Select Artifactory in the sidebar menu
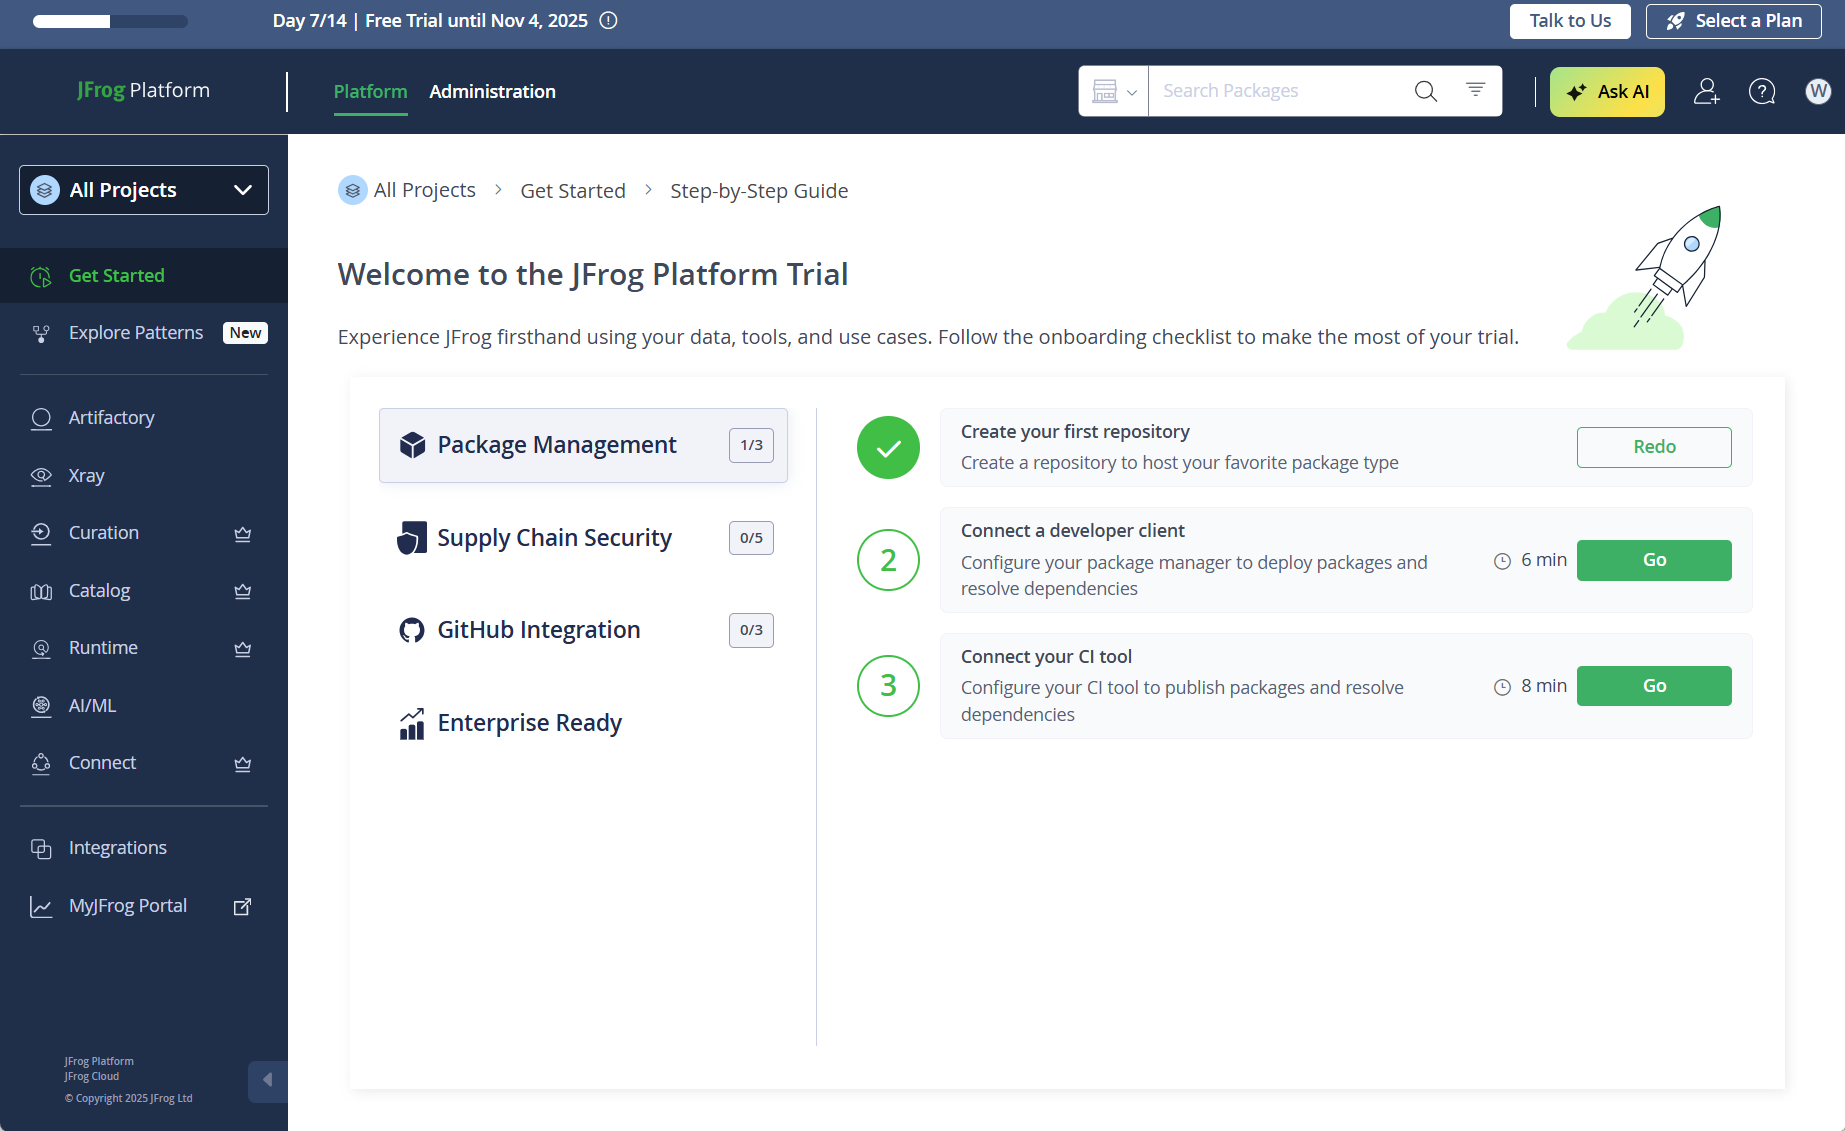Image resolution: width=1845 pixels, height=1131 pixels. tap(111, 417)
